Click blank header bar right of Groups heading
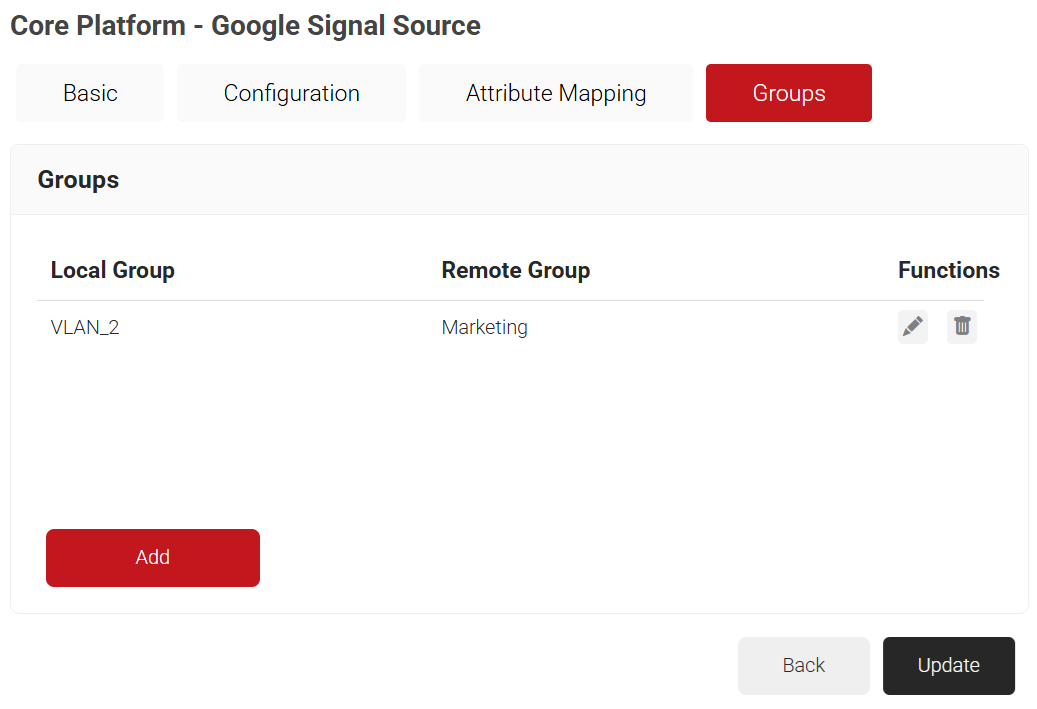The height and width of the screenshot is (709, 1037). click(x=569, y=180)
